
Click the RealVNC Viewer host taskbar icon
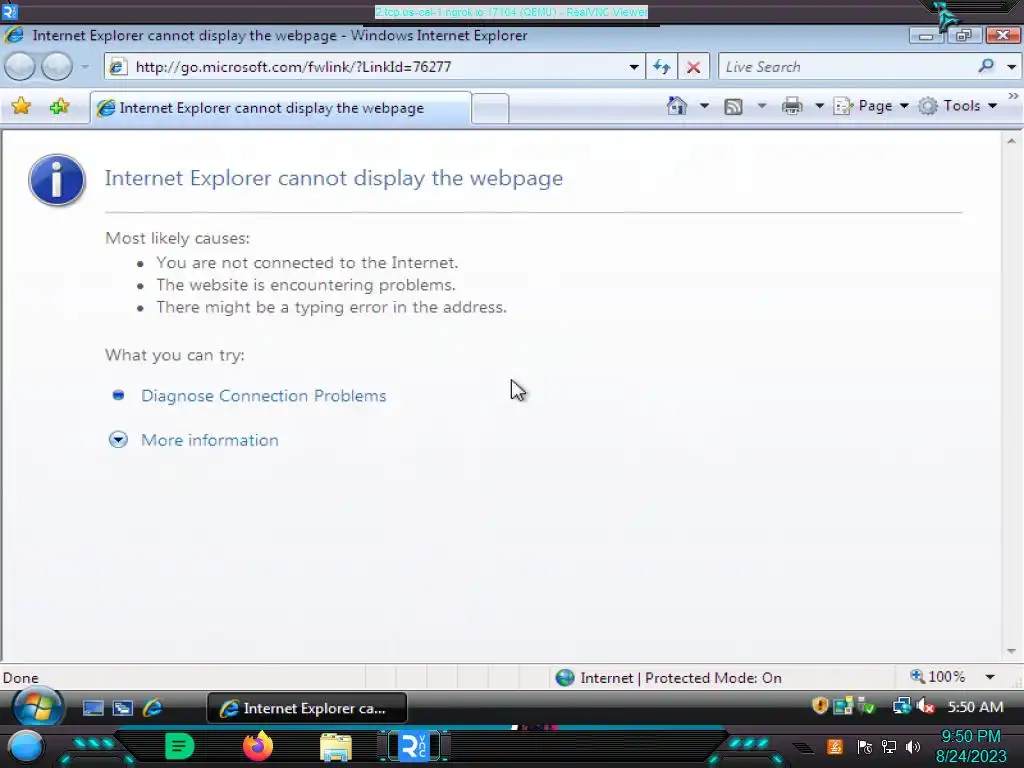coord(414,746)
